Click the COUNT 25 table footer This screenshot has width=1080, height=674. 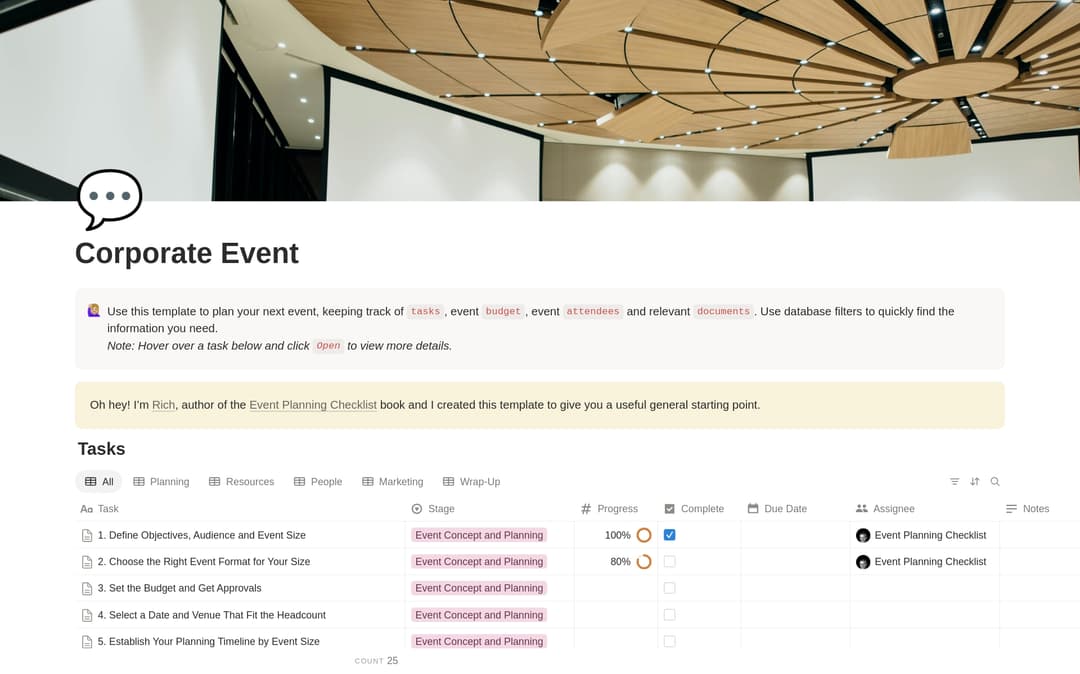click(376, 661)
